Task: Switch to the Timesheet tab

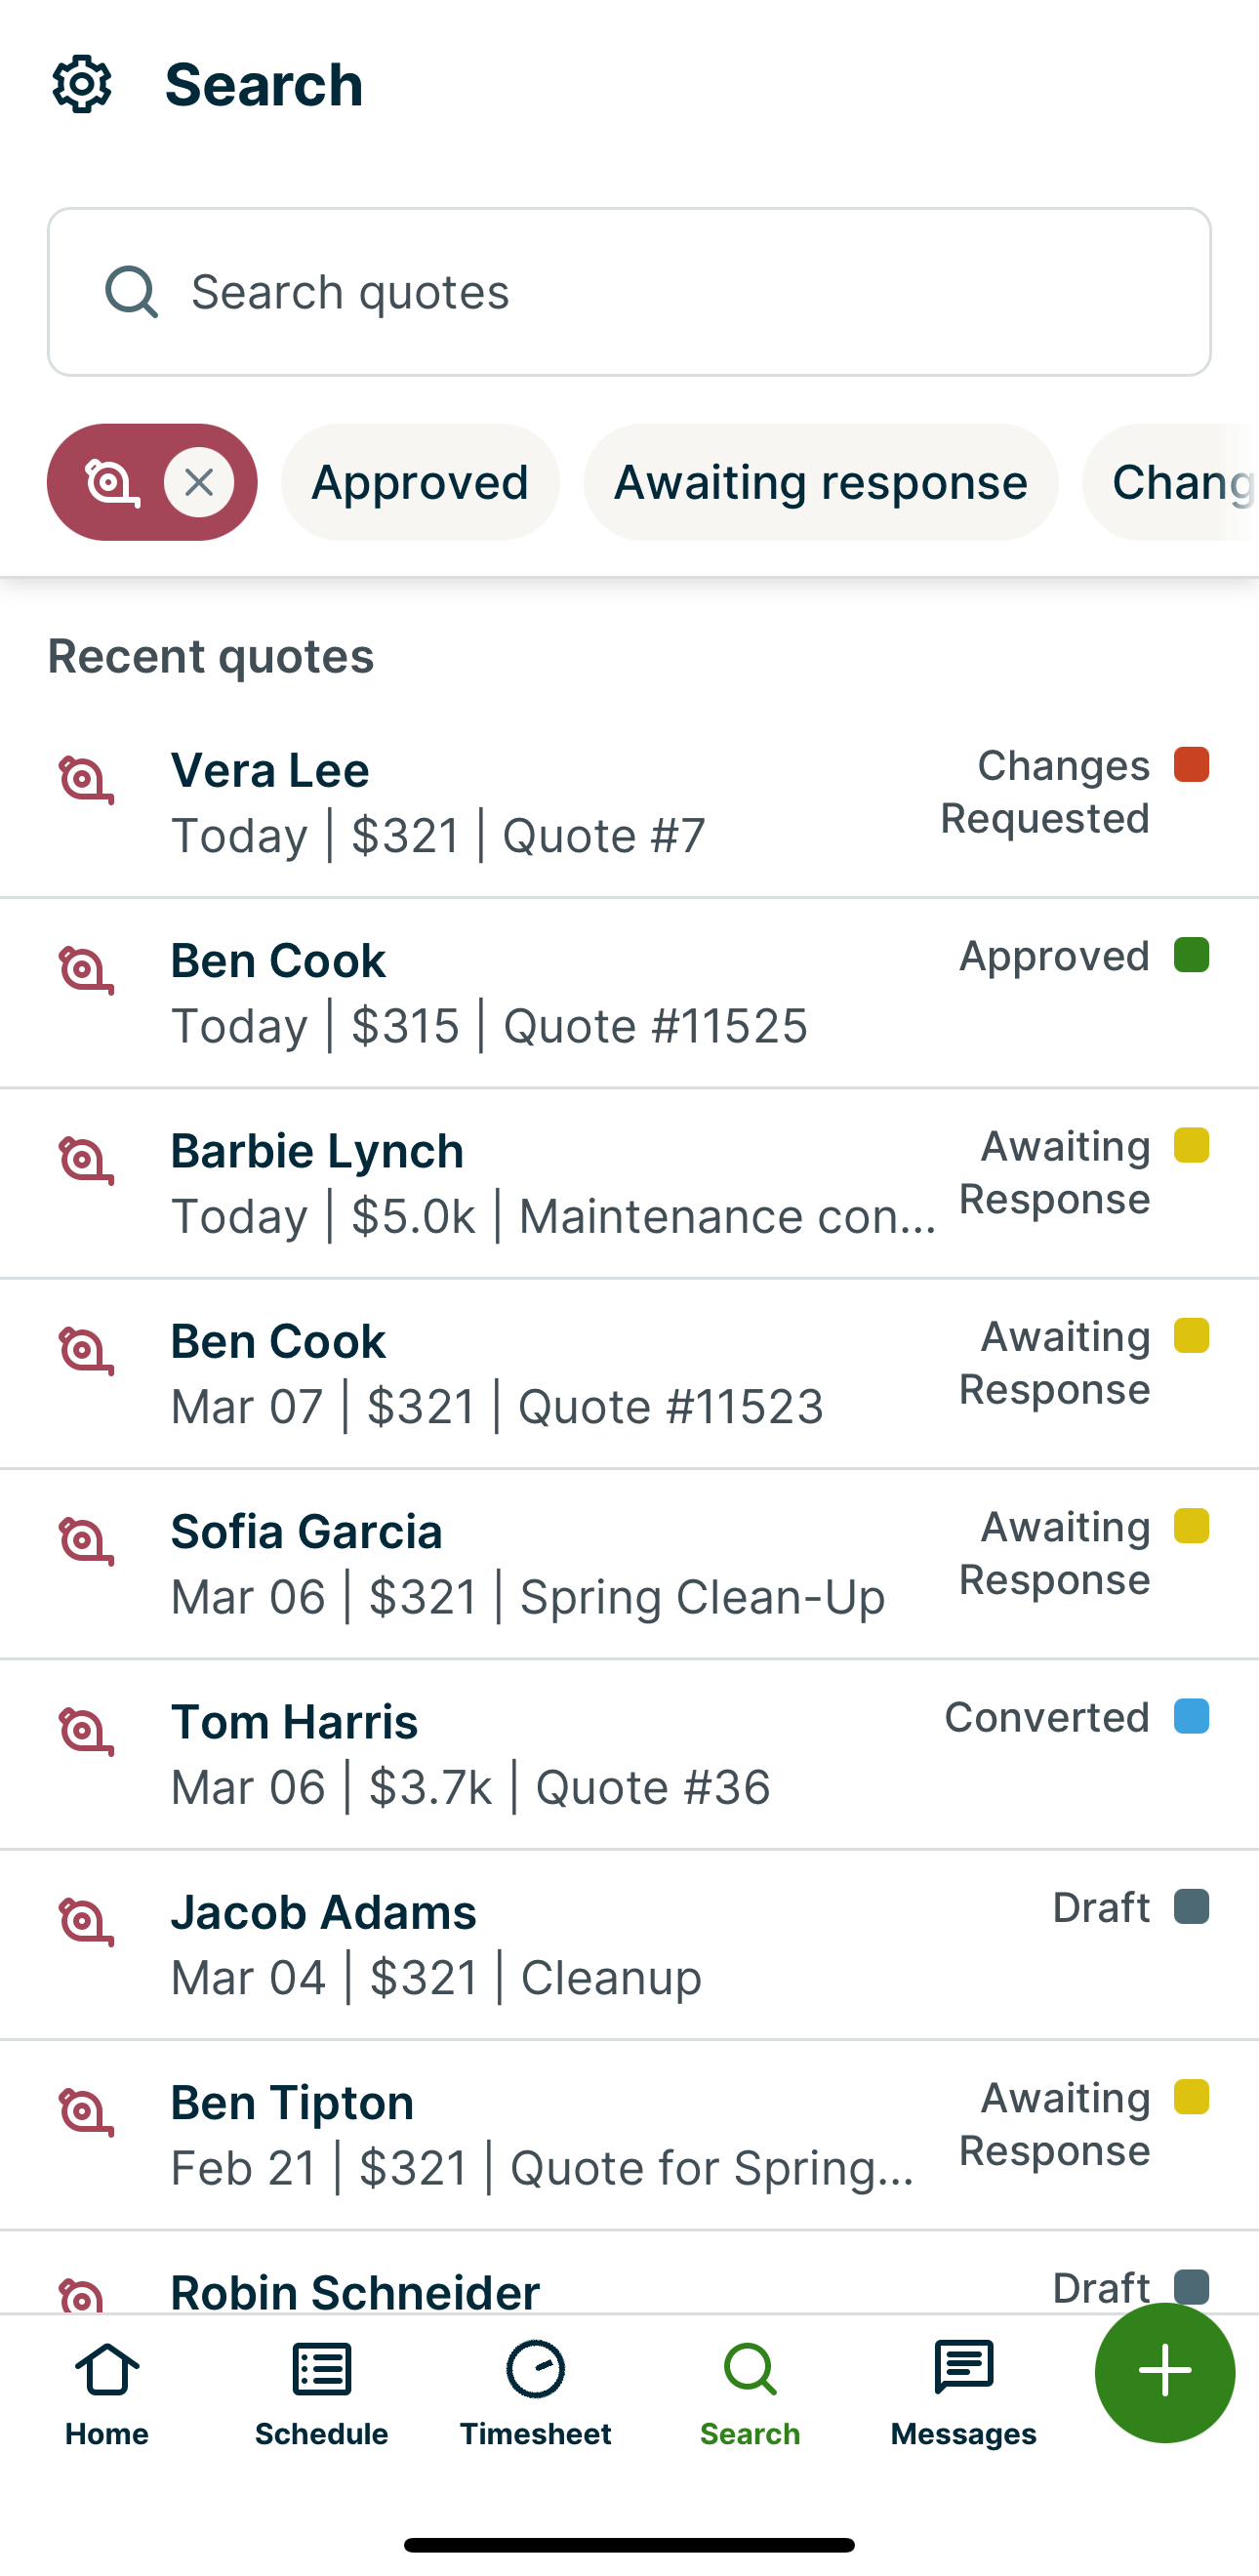Action: 535,2392
